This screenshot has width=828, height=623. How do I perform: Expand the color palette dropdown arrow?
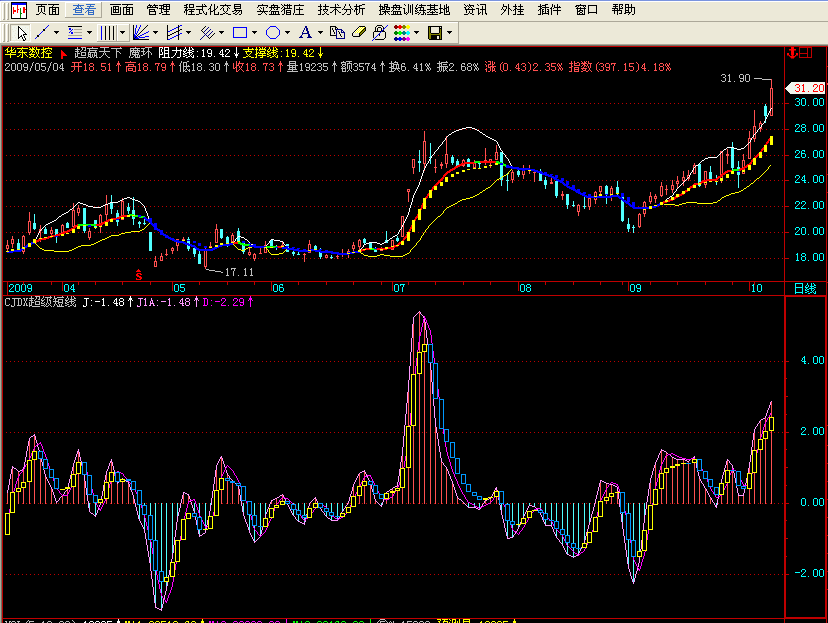(x=416, y=33)
